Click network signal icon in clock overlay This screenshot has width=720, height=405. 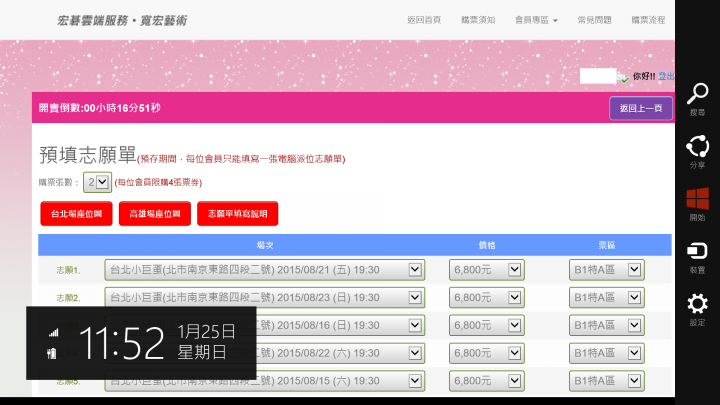[53, 332]
